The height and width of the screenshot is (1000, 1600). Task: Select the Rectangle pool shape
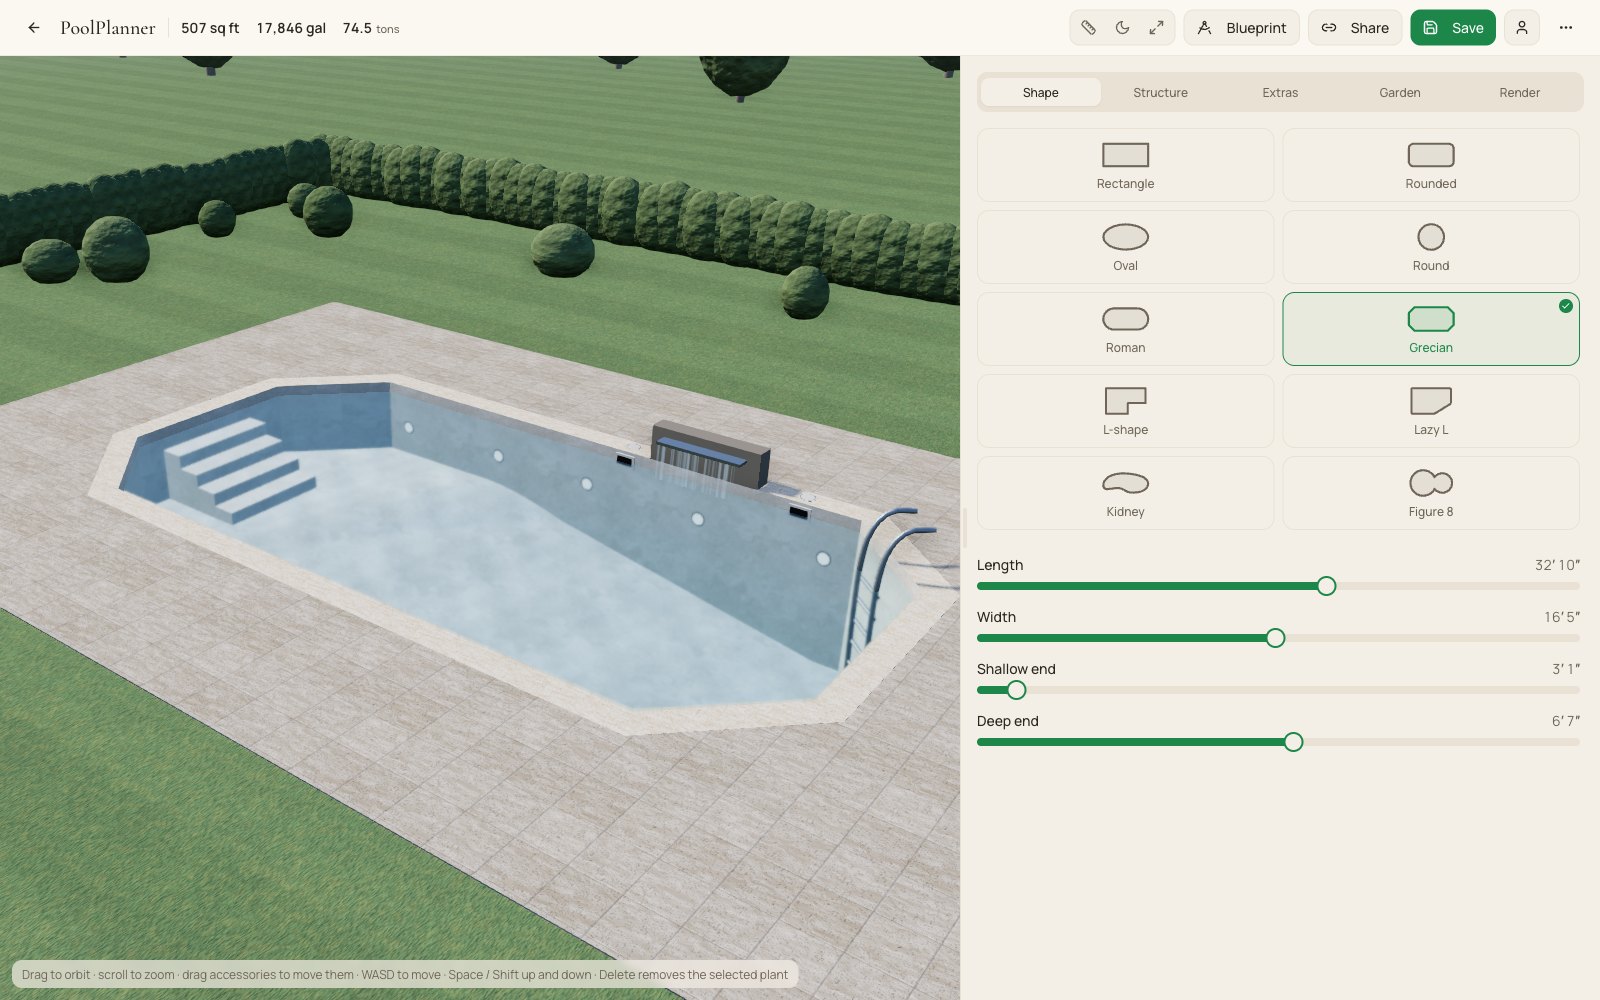1125,165
